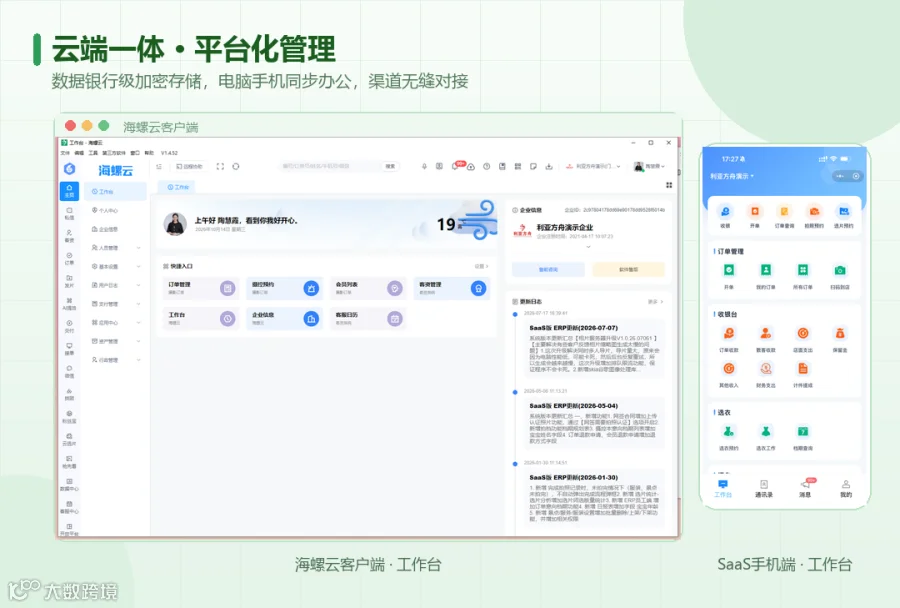The height and width of the screenshot is (608, 900).
Task: Collapse sidebar with menu fold icon
Action: click(159, 166)
